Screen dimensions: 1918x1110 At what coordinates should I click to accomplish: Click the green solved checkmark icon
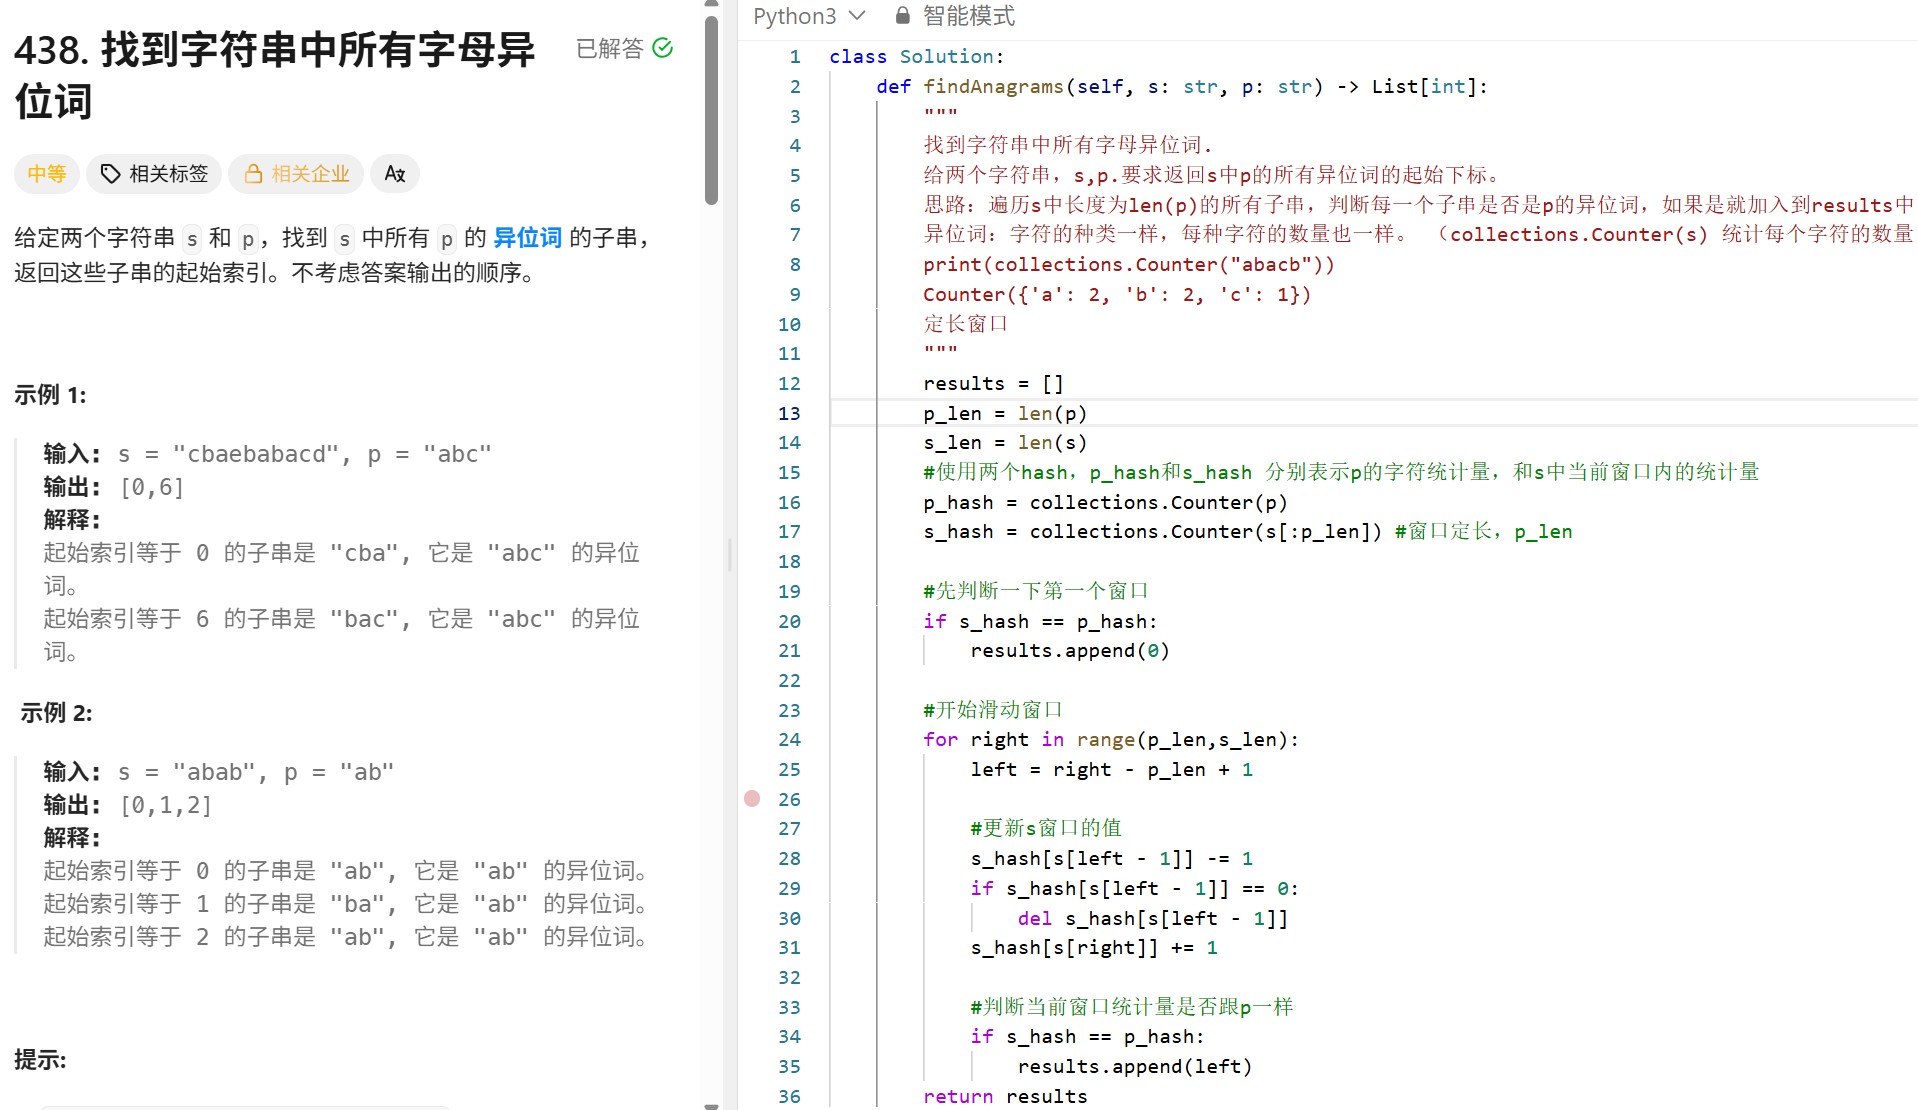point(662,47)
